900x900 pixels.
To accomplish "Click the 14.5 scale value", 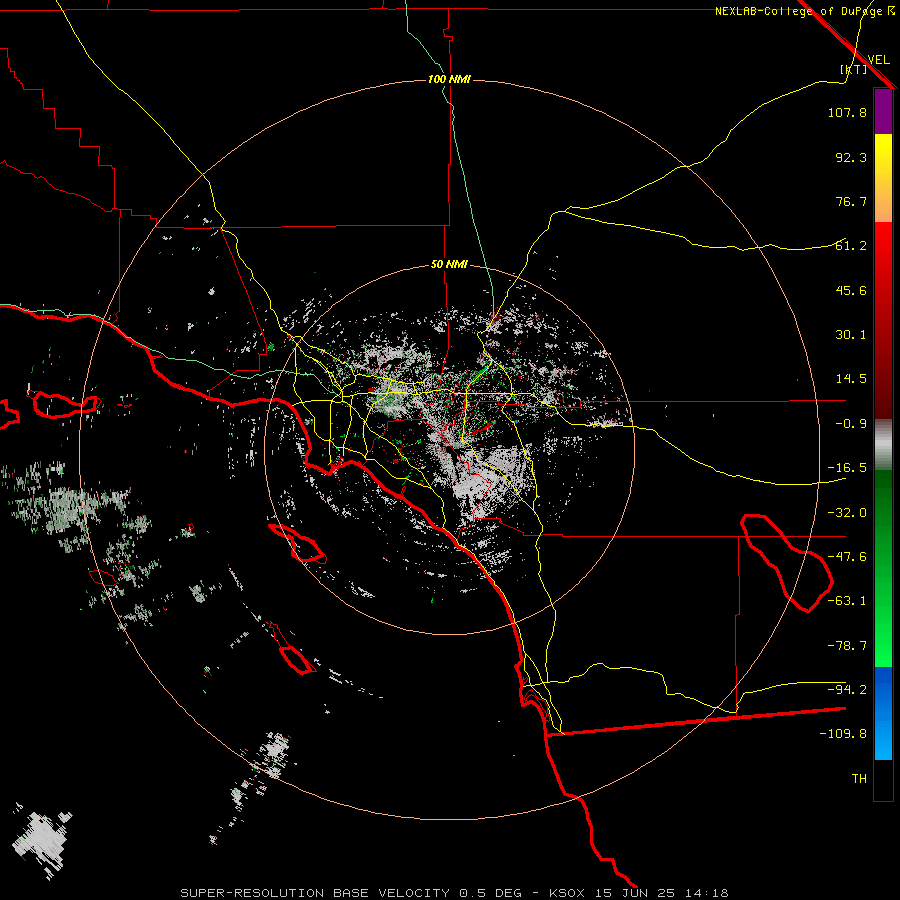I will click(851, 379).
